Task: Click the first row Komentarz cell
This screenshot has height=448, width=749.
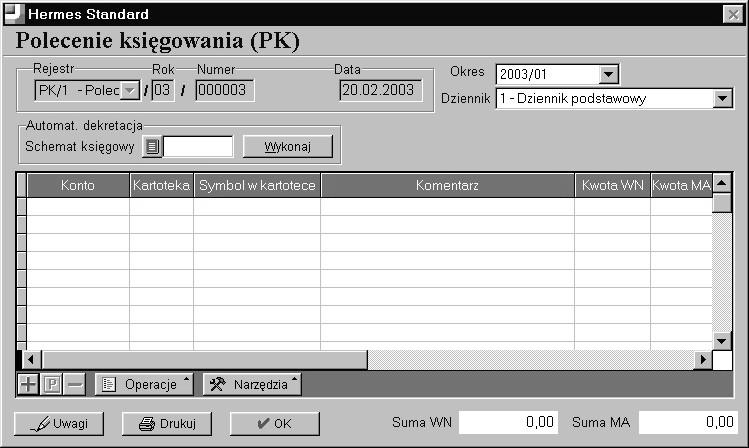Action: pyautogui.click(x=448, y=206)
